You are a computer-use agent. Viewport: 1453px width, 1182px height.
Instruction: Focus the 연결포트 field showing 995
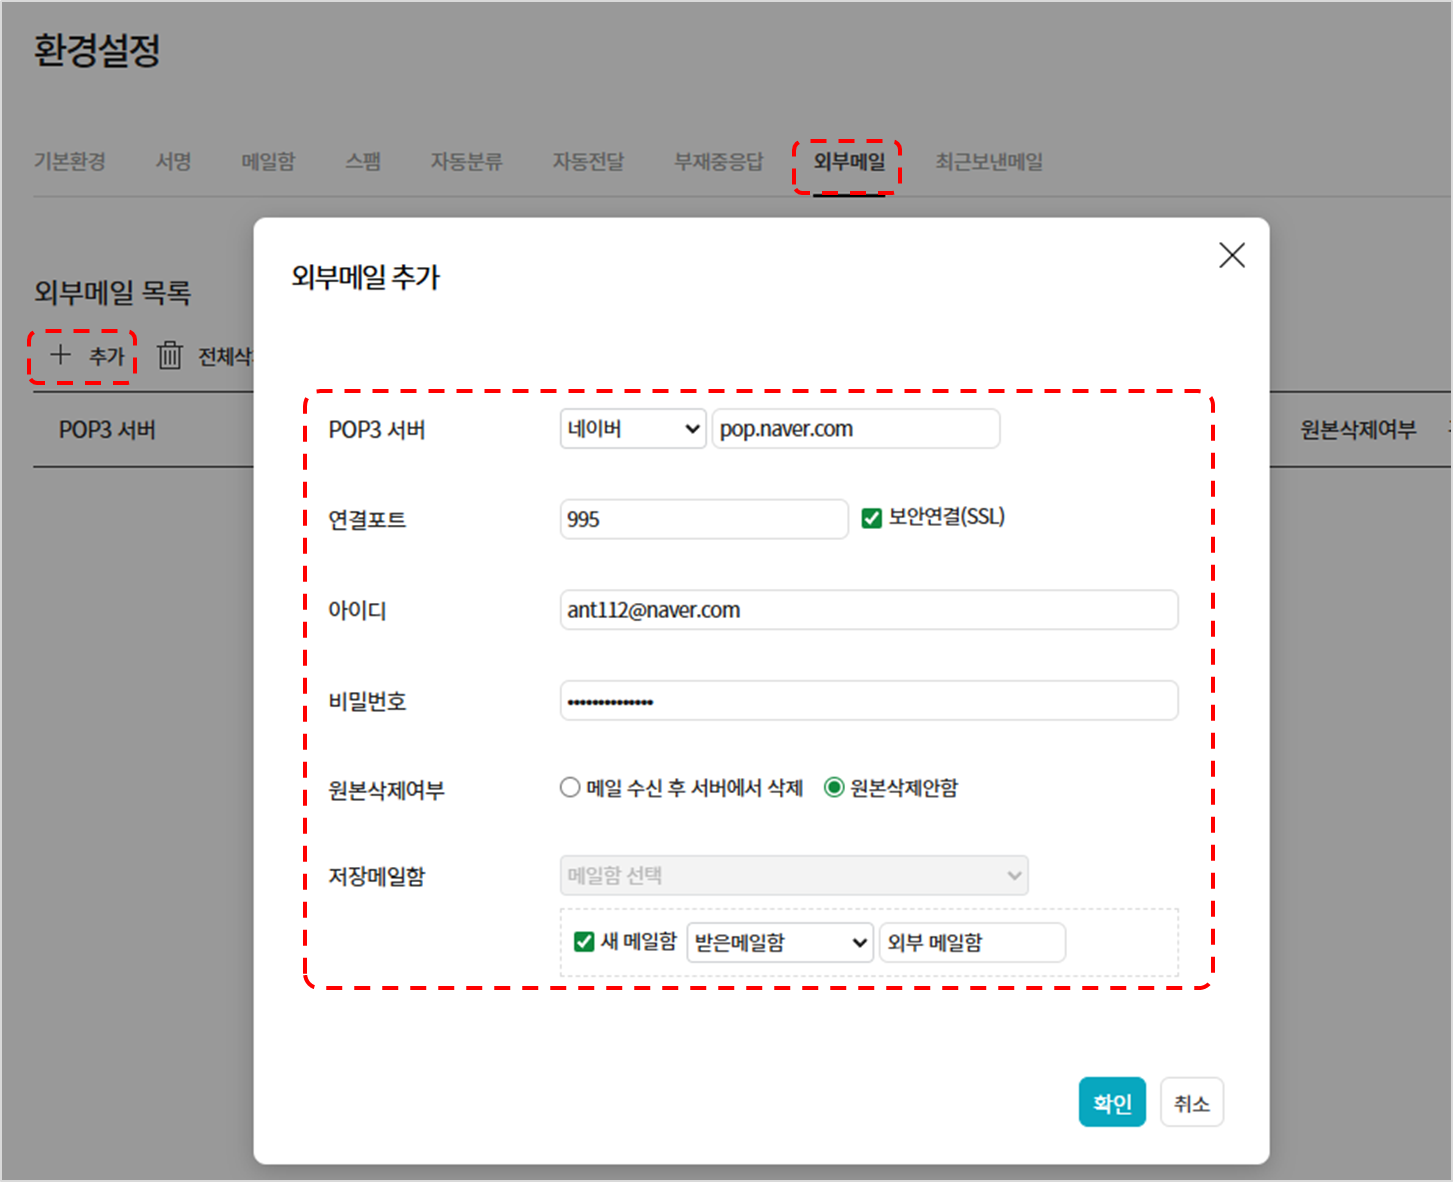click(x=703, y=519)
